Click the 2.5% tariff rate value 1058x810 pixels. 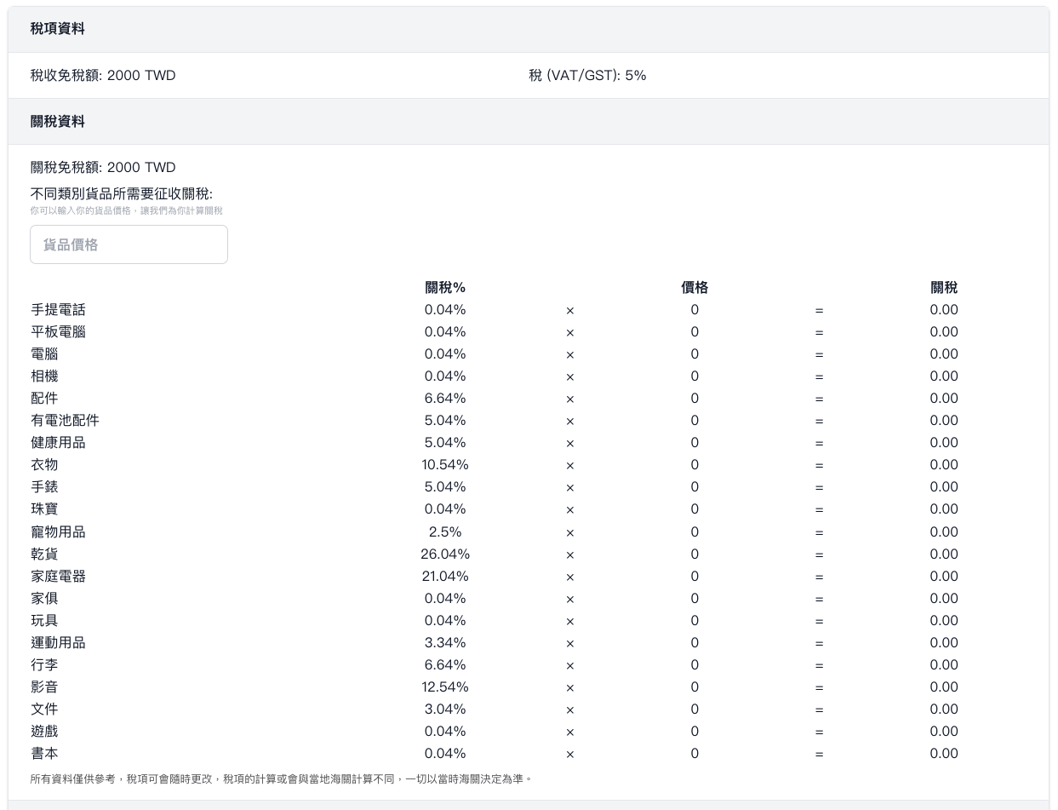pos(445,532)
